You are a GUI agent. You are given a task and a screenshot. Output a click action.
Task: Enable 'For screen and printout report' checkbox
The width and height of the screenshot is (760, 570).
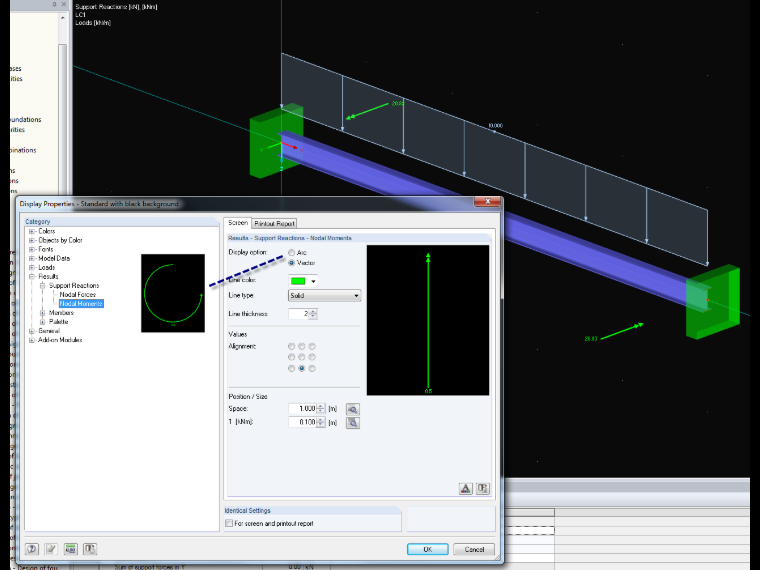pos(229,523)
